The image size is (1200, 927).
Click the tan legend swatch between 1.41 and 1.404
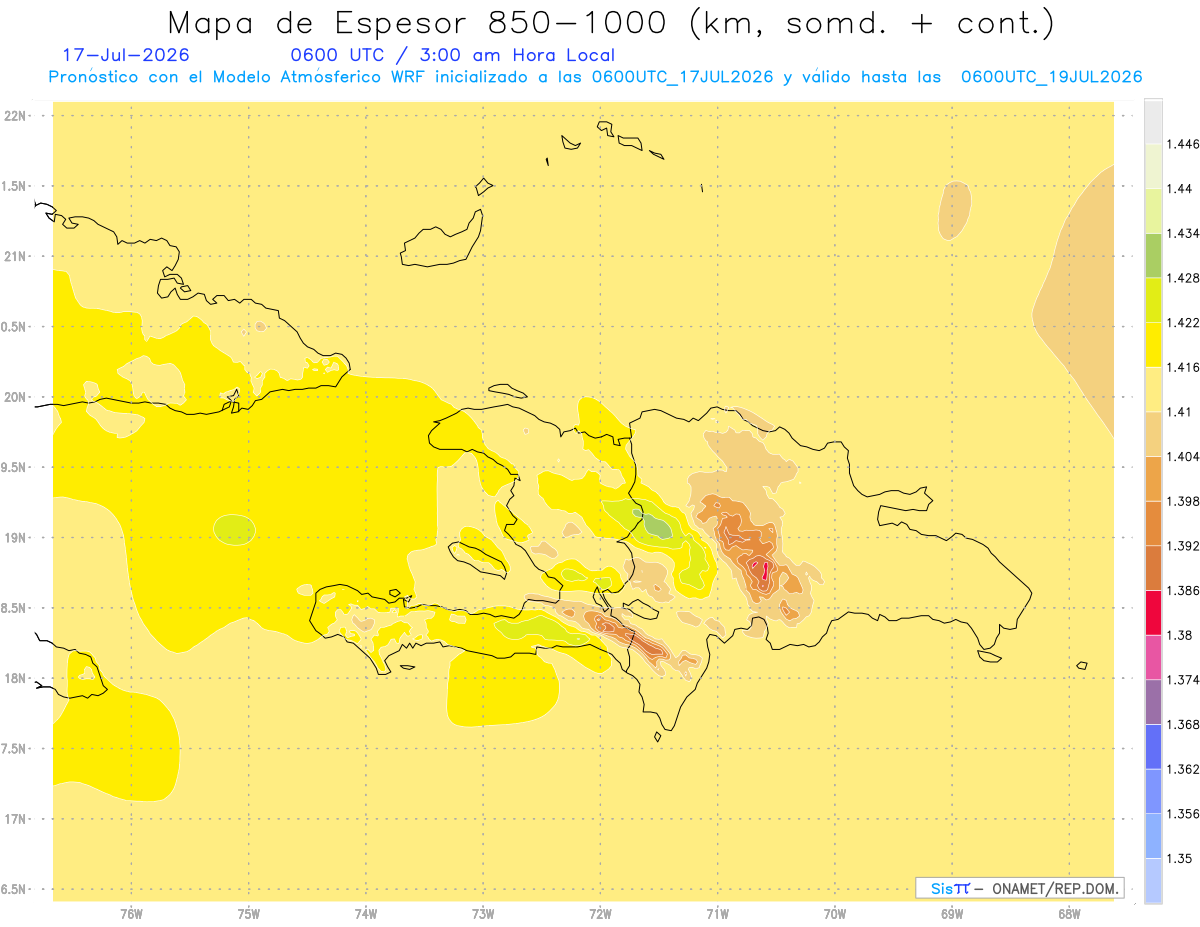[x=1153, y=434]
